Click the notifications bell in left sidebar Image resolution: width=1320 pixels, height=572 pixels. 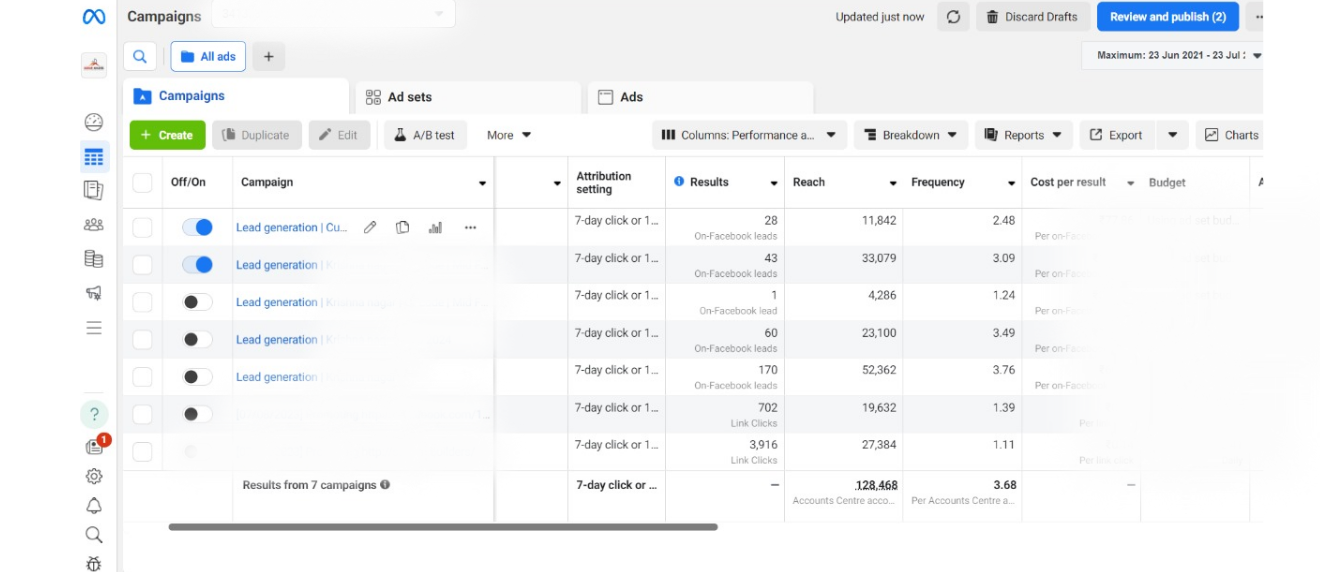tap(94, 505)
